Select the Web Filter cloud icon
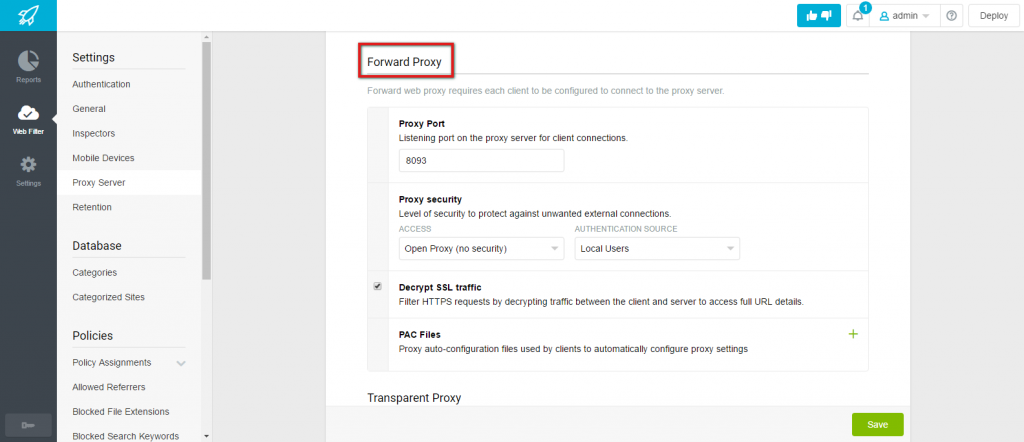Screen dimensions: 1024x442 [x=28, y=113]
